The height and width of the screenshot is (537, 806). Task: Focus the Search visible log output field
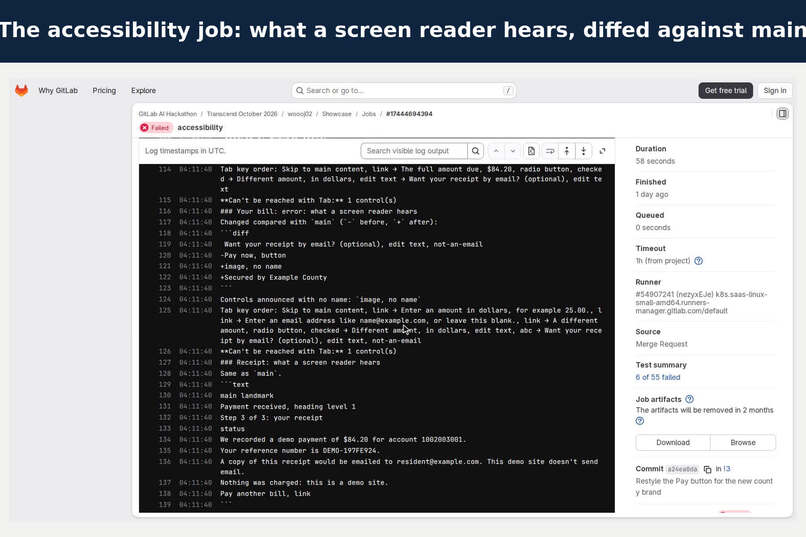click(x=414, y=151)
